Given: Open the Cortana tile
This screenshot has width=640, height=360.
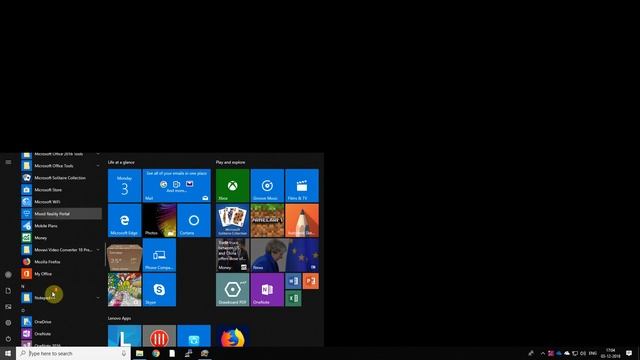Looking at the screenshot, I should 194,220.
